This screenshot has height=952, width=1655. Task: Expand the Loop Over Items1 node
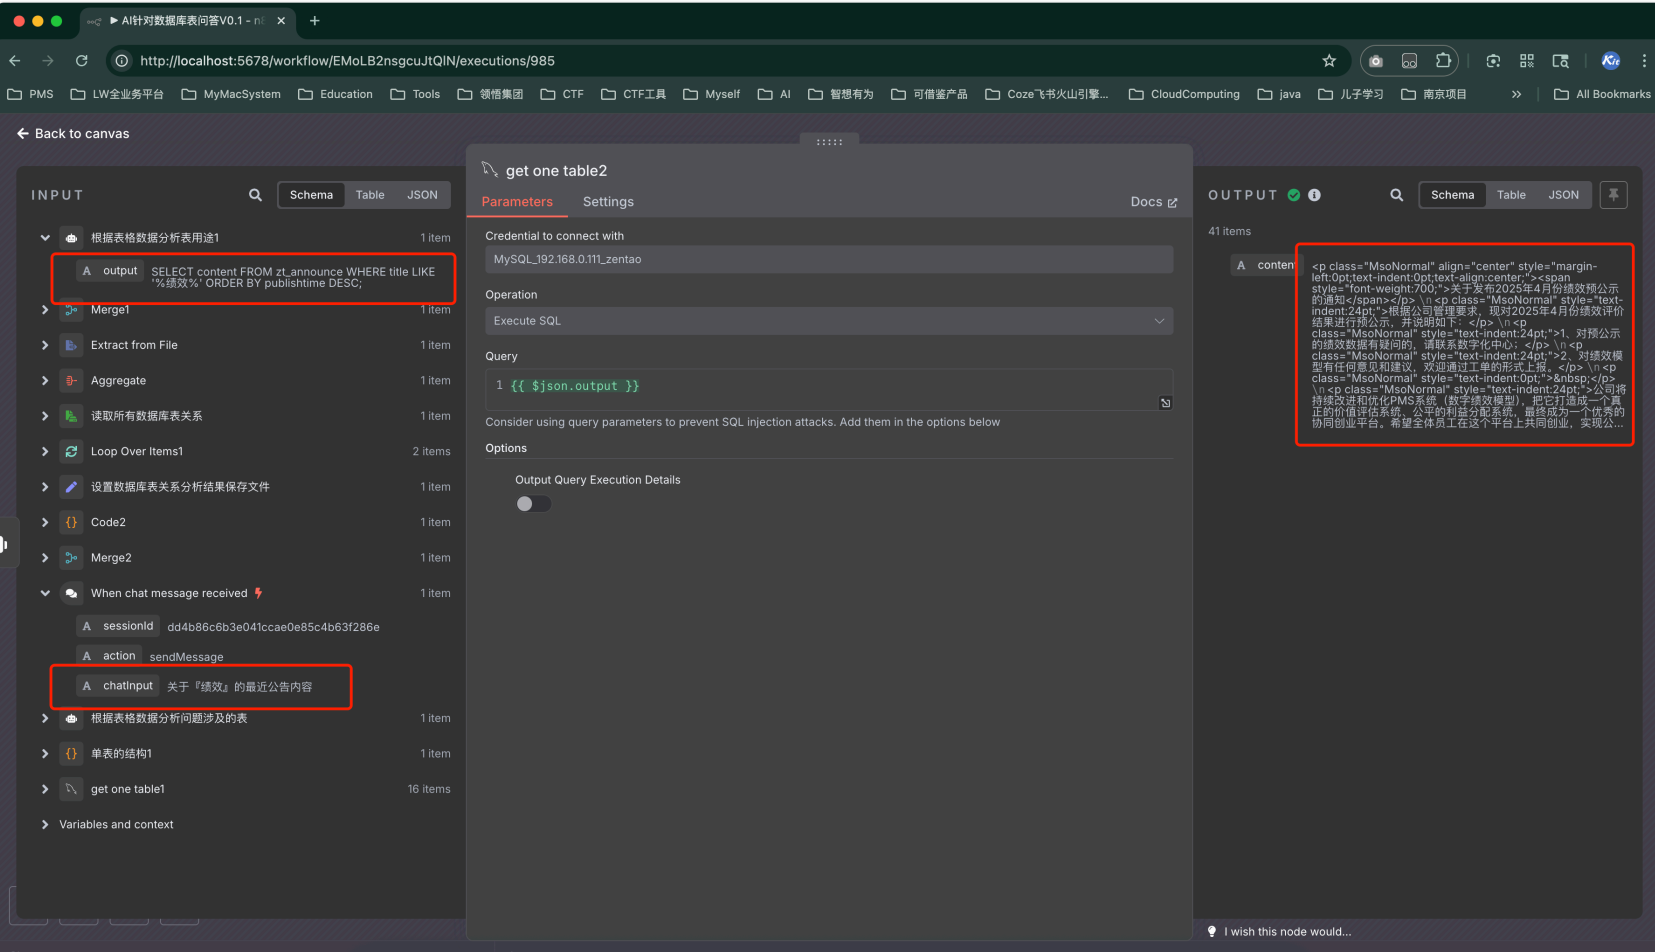coord(45,452)
